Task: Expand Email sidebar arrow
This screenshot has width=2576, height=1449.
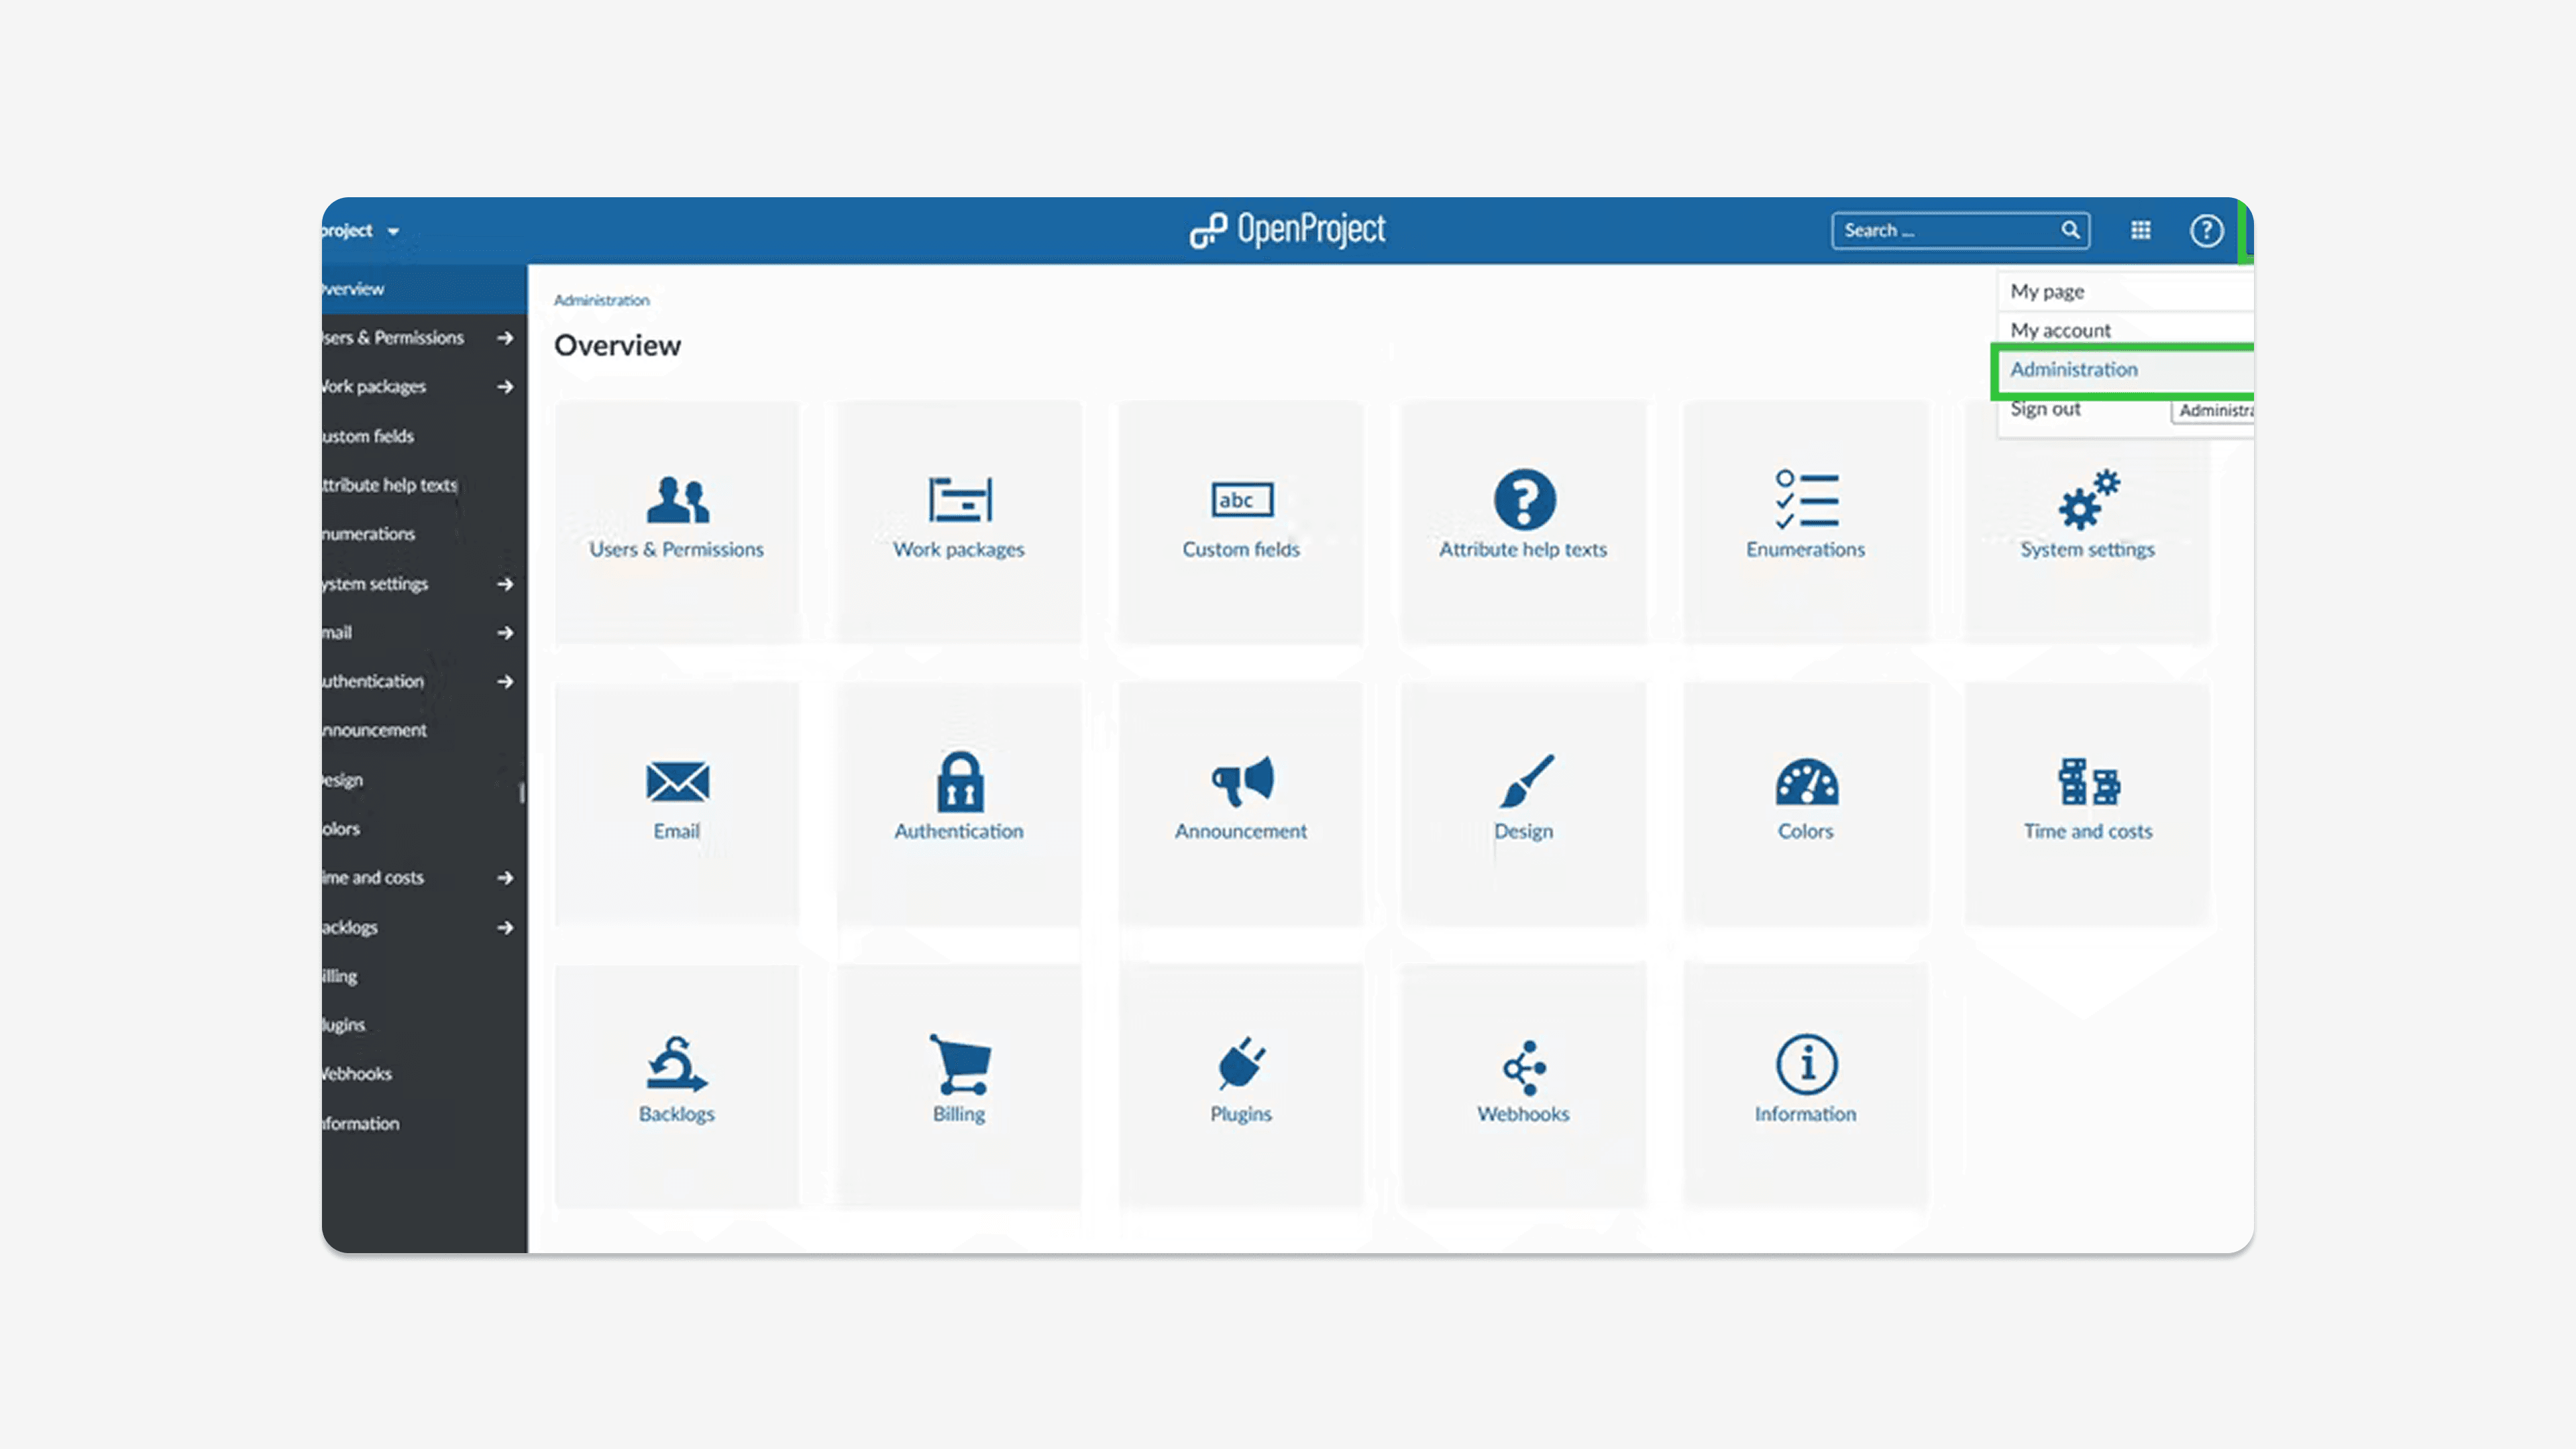Action: [505, 633]
